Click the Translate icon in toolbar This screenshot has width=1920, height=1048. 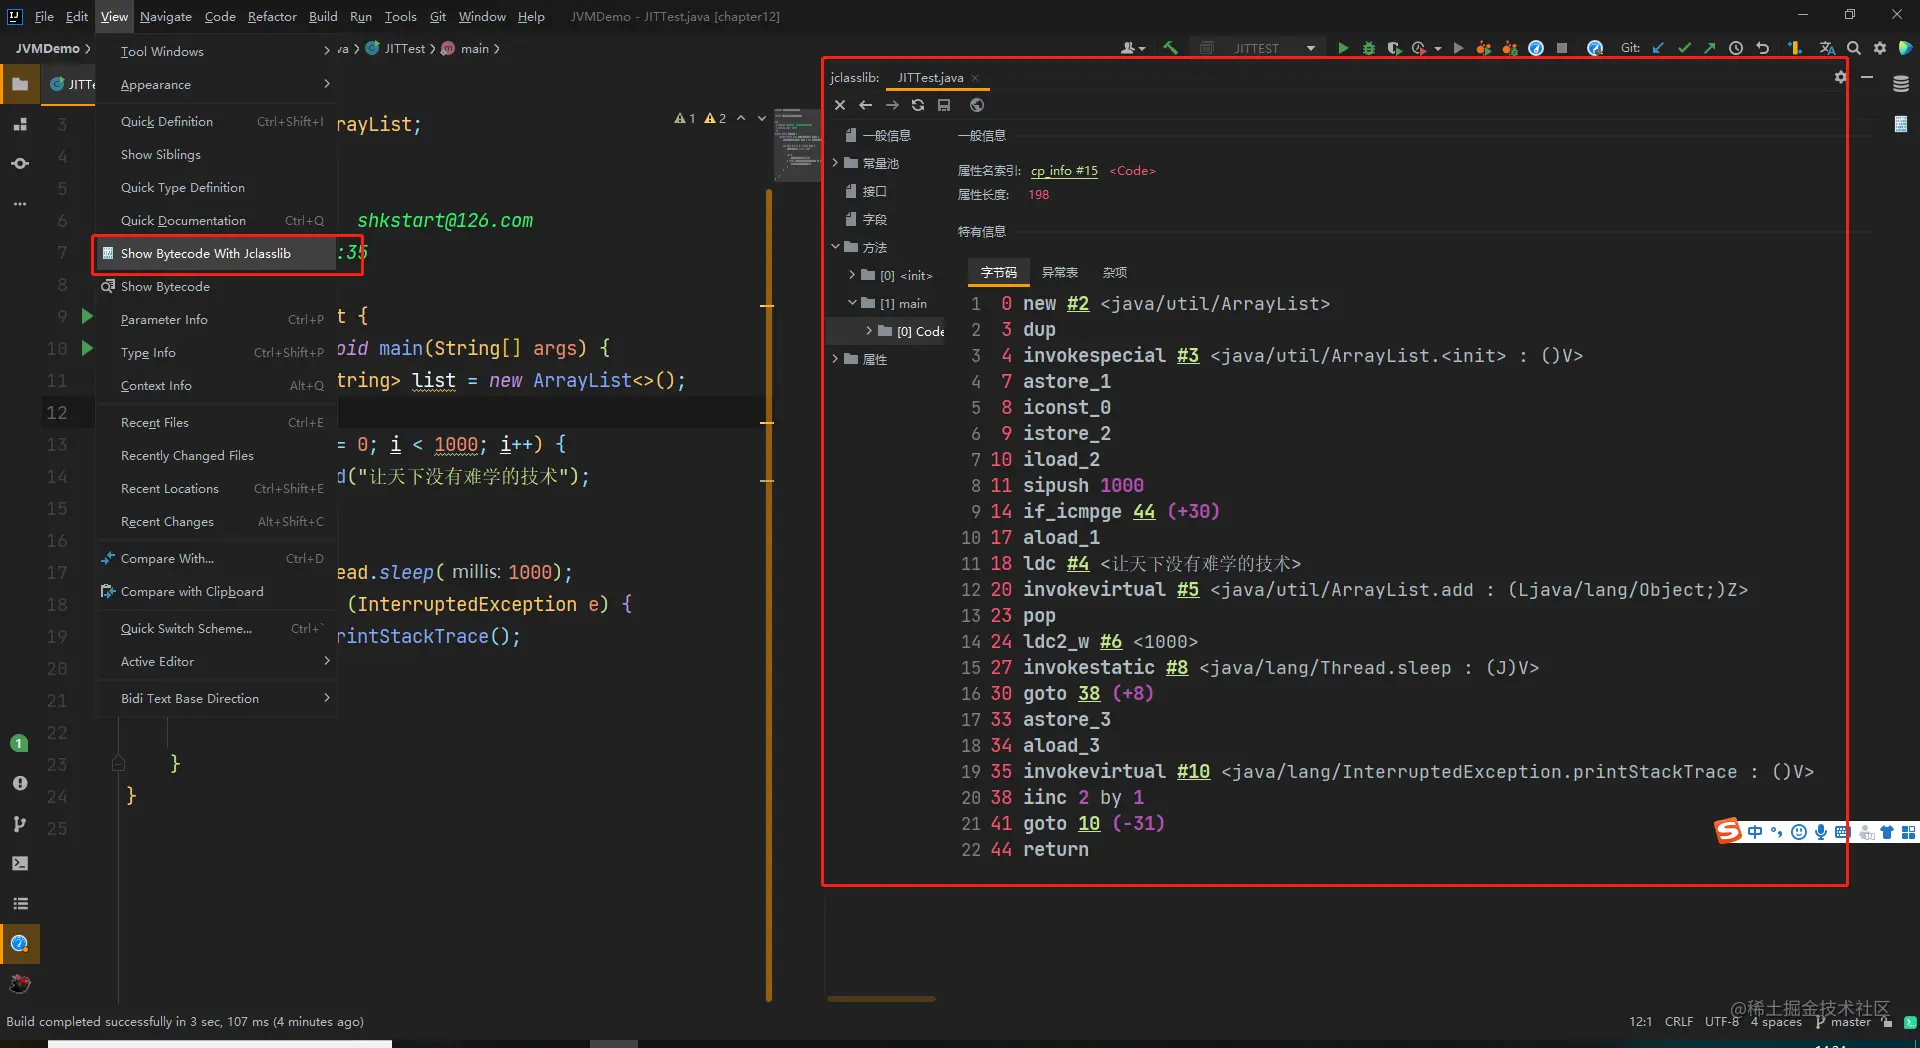1827,48
